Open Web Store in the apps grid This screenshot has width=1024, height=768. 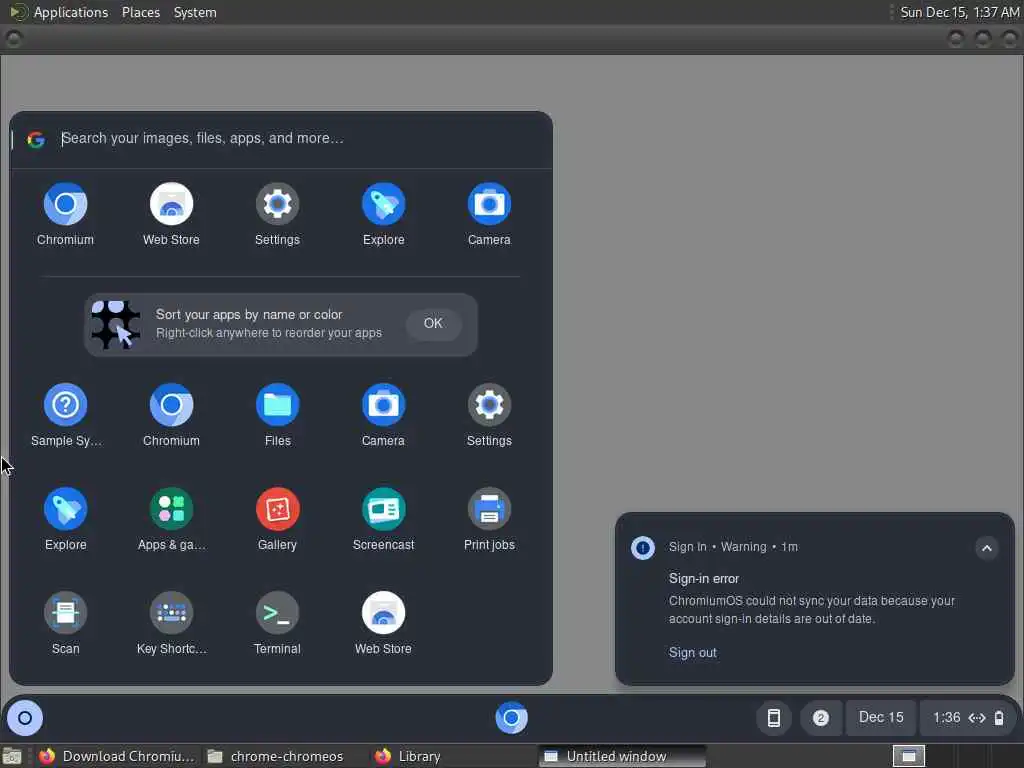click(x=383, y=623)
